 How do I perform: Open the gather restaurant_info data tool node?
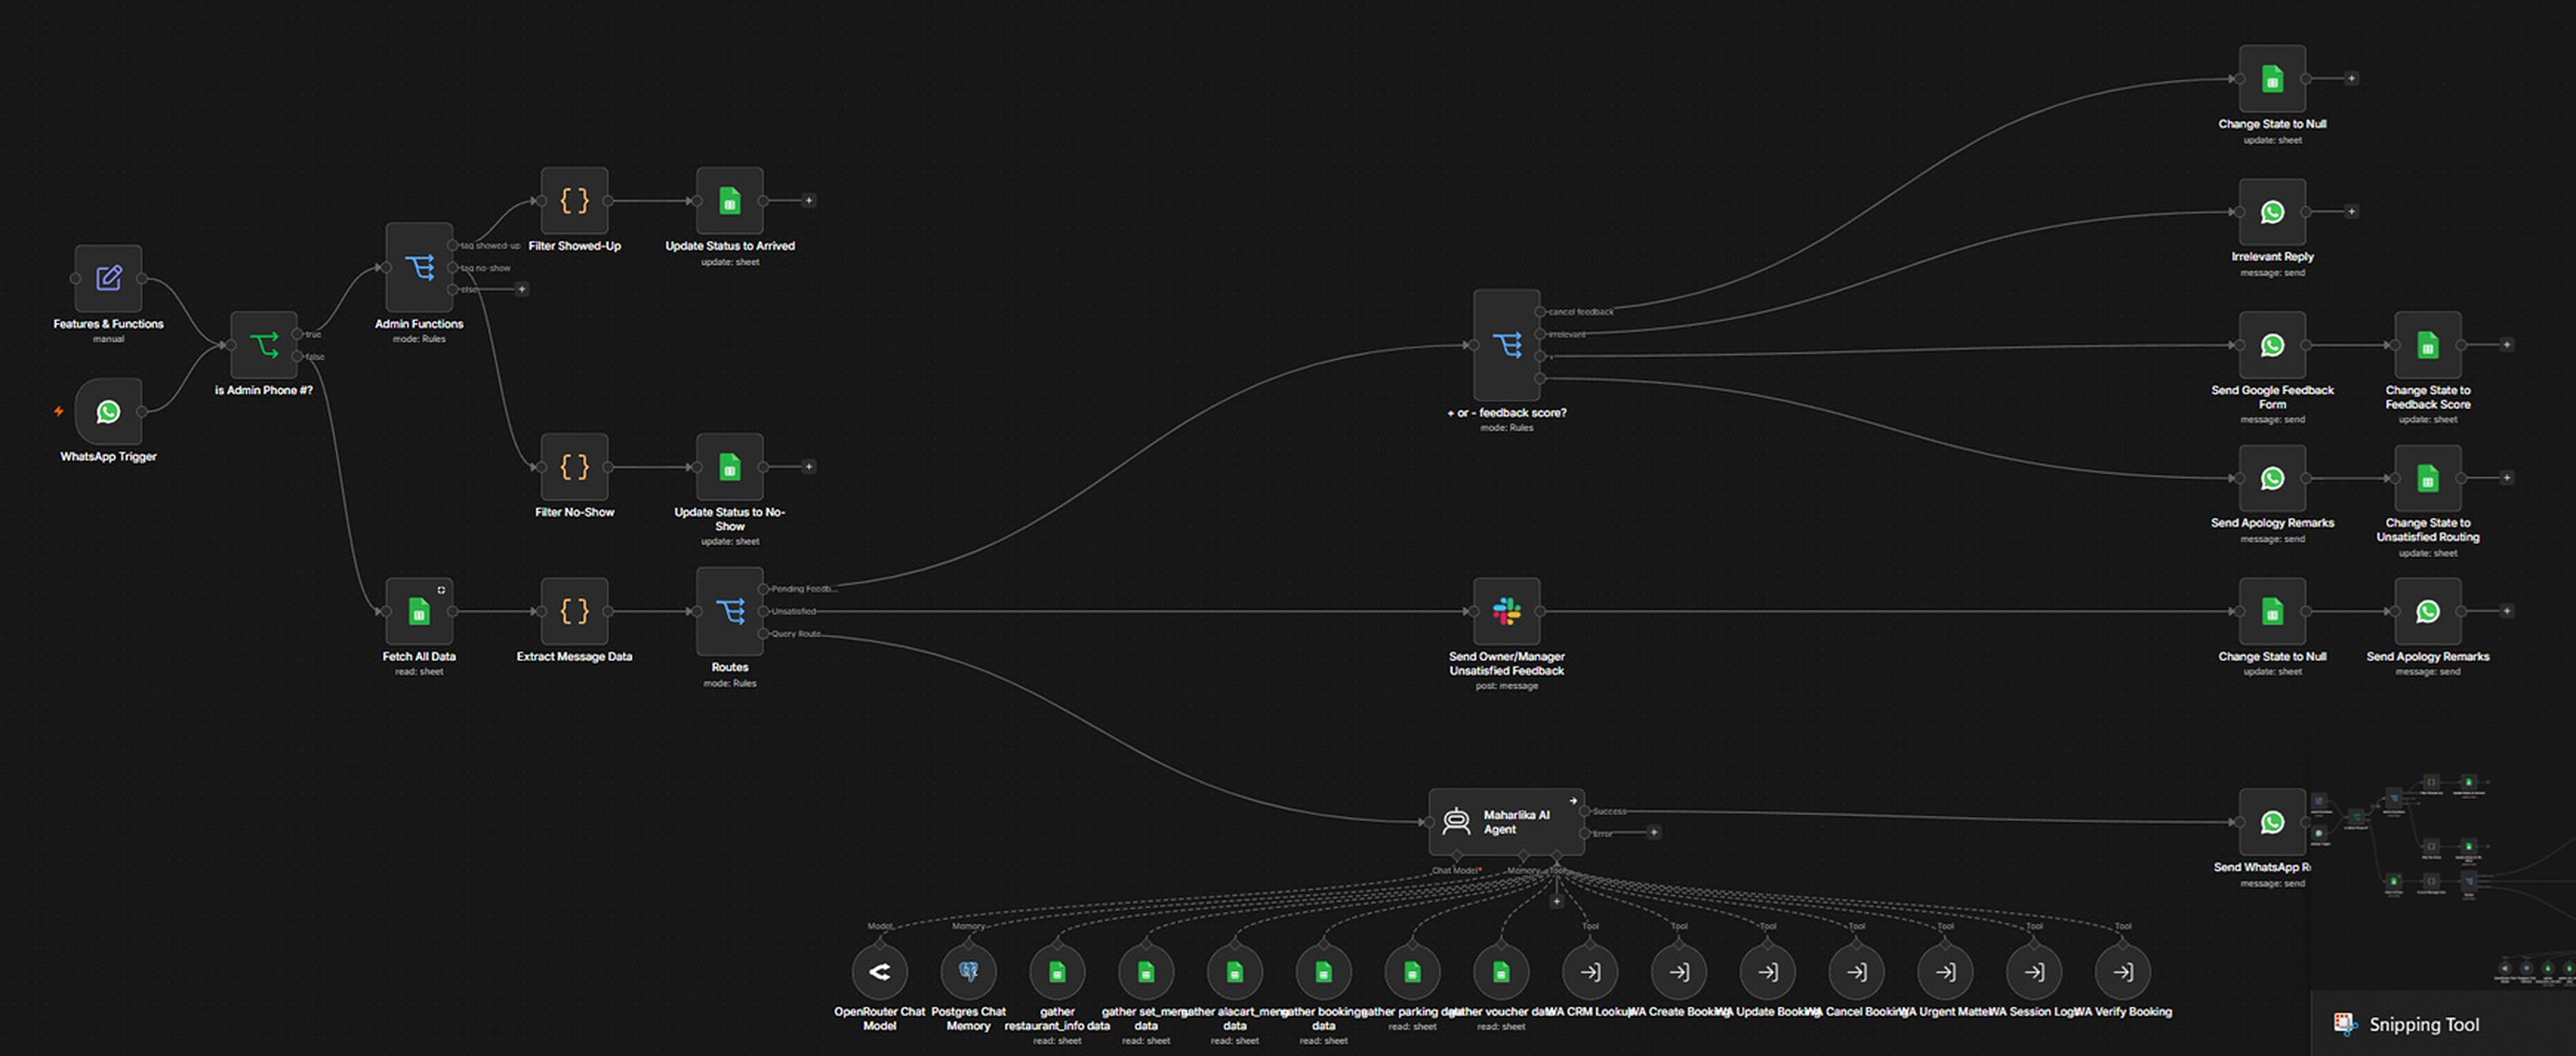point(1057,971)
